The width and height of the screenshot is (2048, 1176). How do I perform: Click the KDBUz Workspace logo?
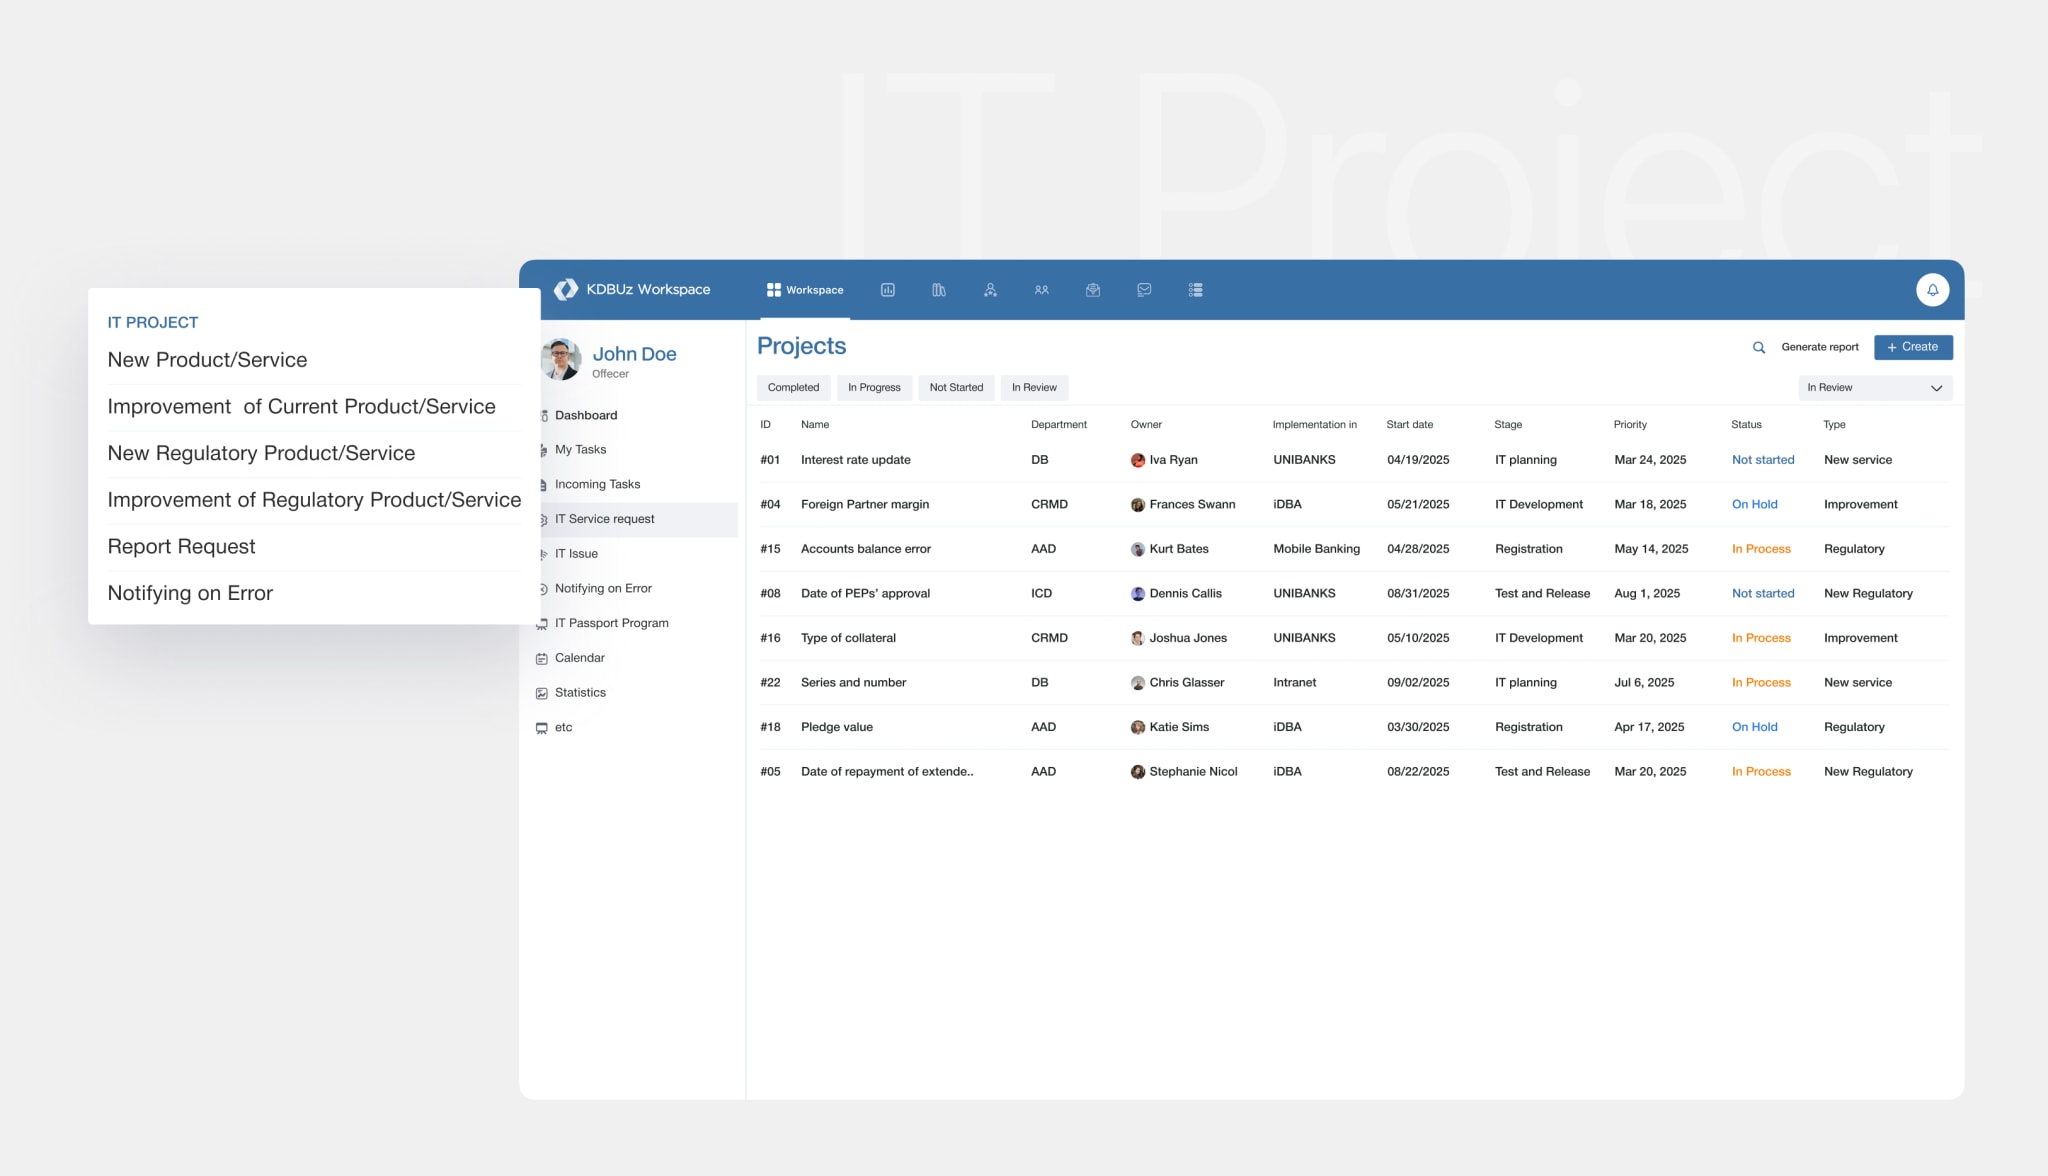[632, 290]
